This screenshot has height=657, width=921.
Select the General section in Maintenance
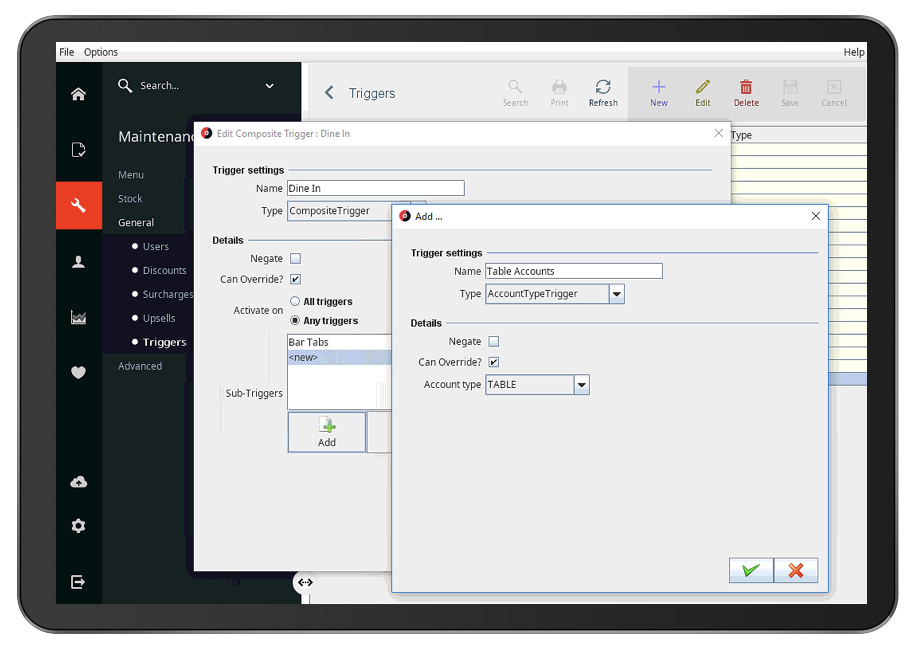point(136,223)
